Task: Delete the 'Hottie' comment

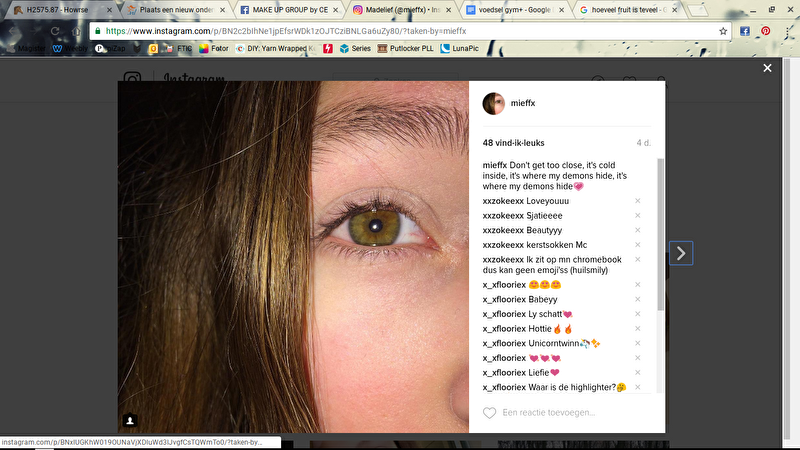Action: pyautogui.click(x=637, y=329)
